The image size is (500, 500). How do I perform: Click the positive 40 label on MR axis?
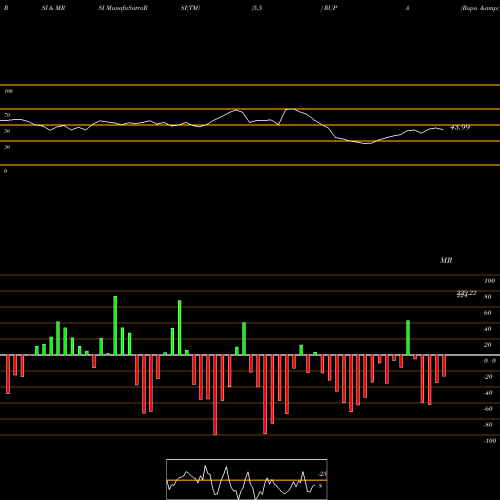coord(488,329)
